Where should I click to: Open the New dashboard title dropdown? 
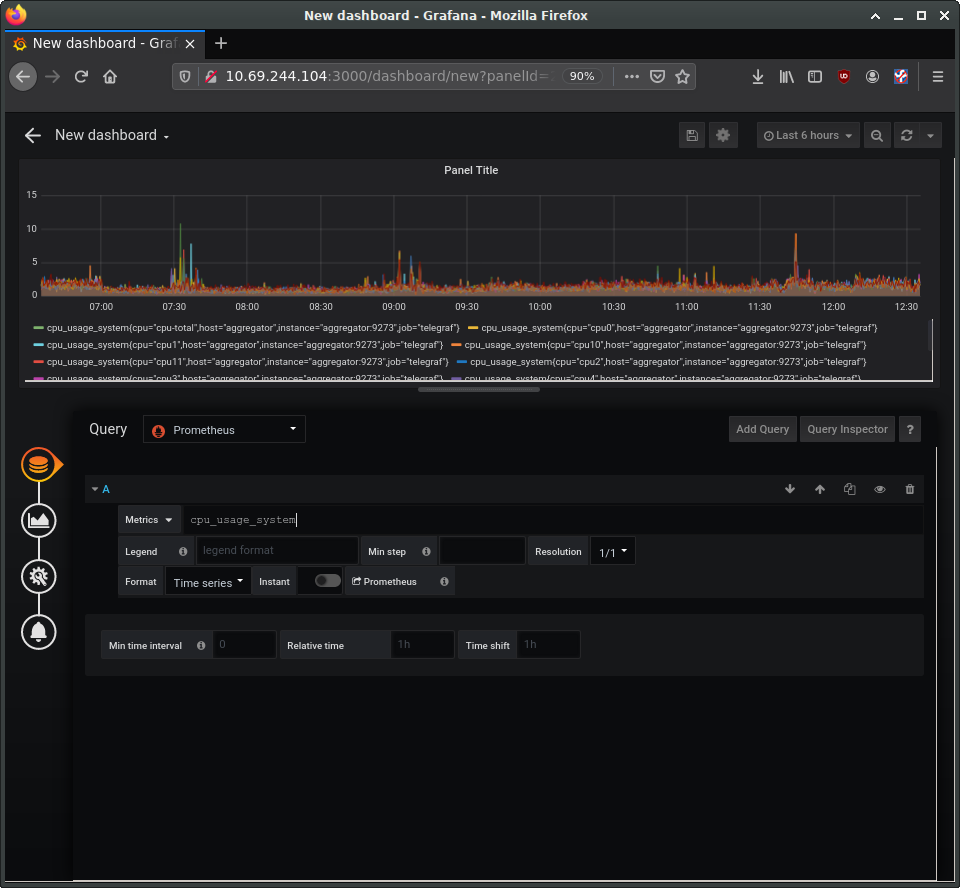point(112,135)
